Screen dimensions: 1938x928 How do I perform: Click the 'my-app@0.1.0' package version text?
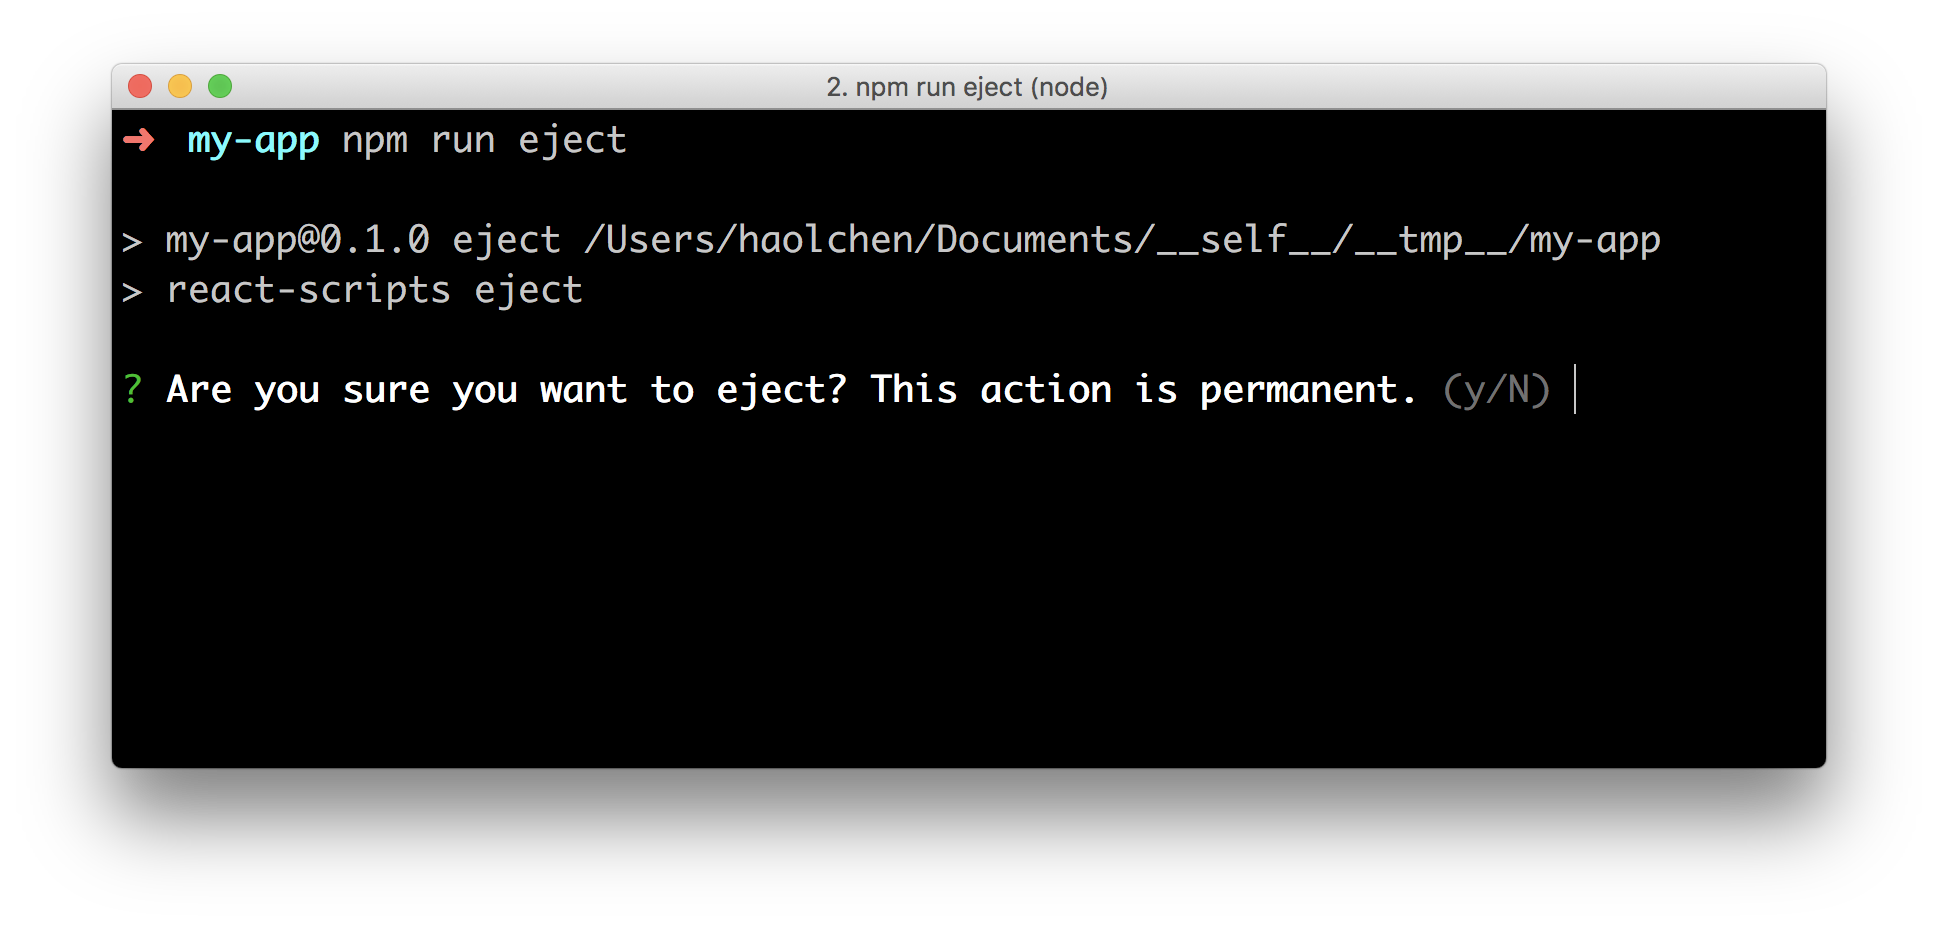pyautogui.click(x=298, y=241)
